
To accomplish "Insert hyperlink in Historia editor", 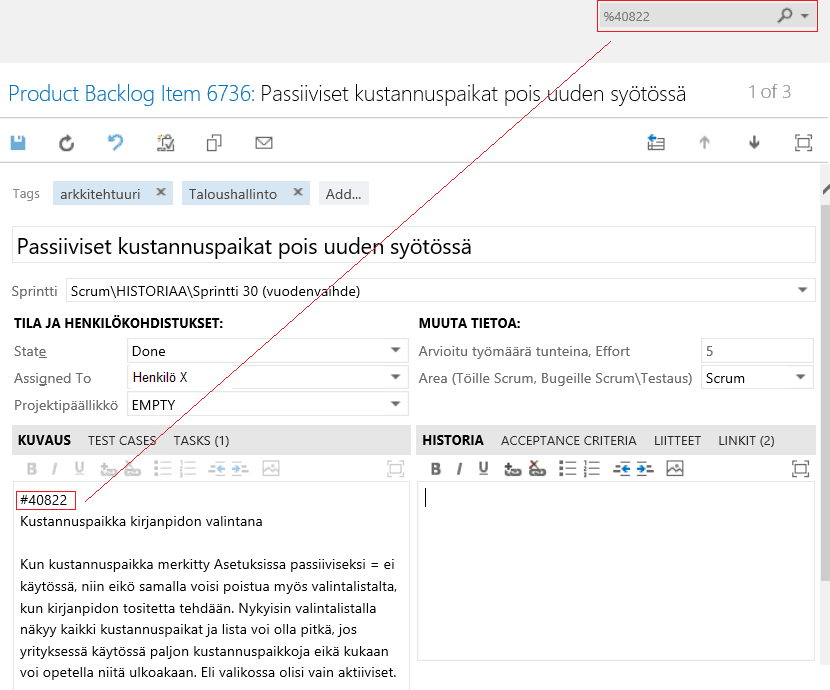I will point(512,469).
